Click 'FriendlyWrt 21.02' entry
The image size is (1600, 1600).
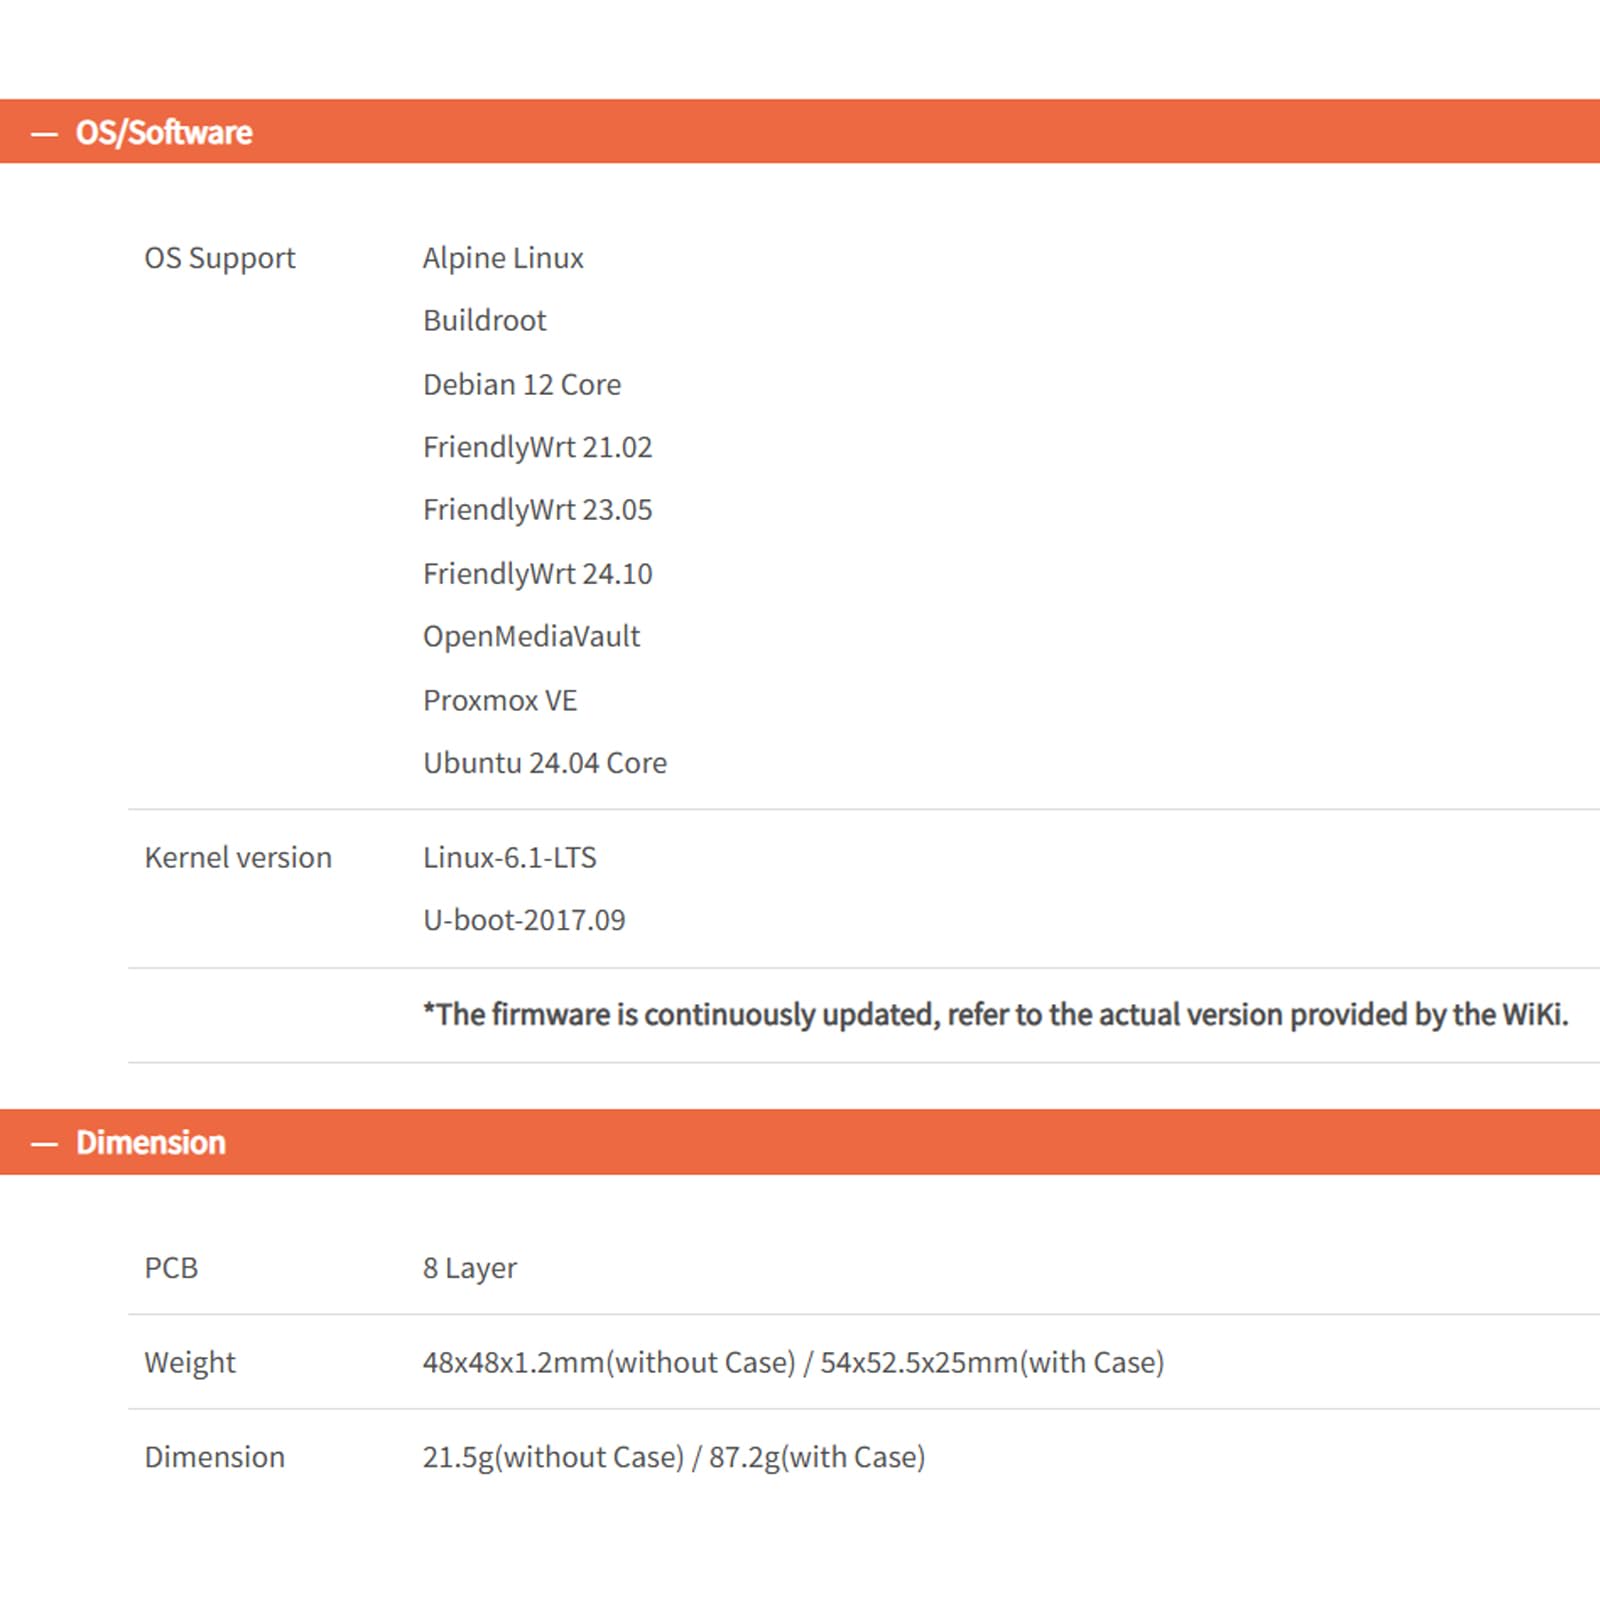pyautogui.click(x=538, y=447)
